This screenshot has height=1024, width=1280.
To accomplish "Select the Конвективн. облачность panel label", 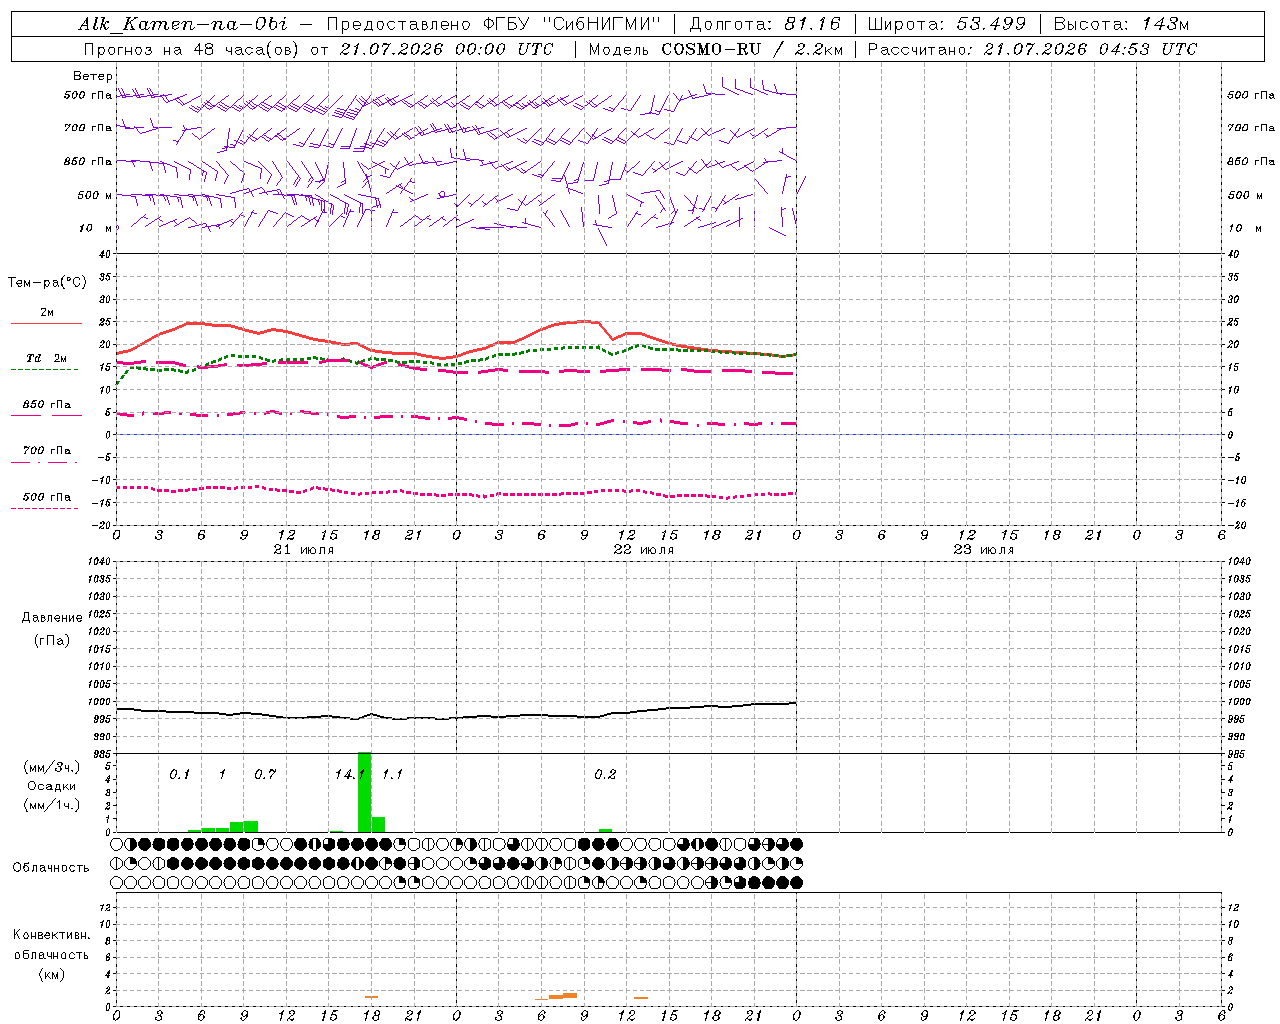I will (x=51, y=954).
